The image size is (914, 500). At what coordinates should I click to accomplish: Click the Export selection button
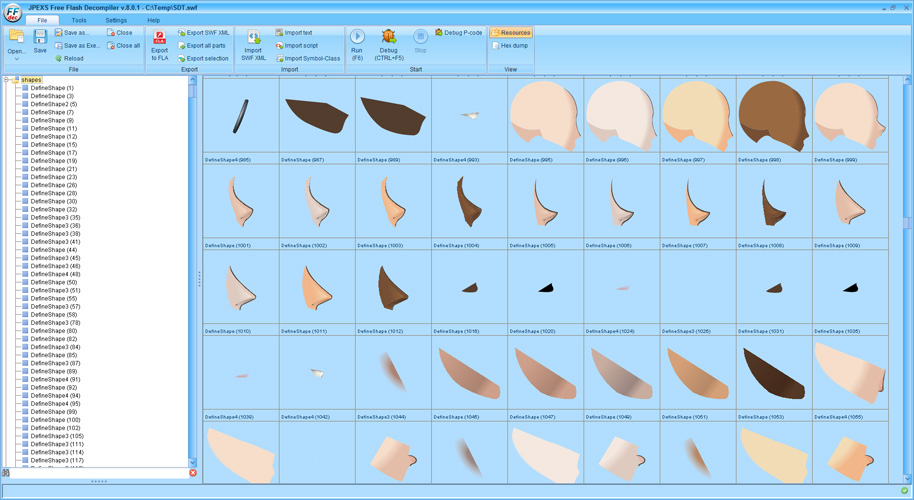pos(203,59)
